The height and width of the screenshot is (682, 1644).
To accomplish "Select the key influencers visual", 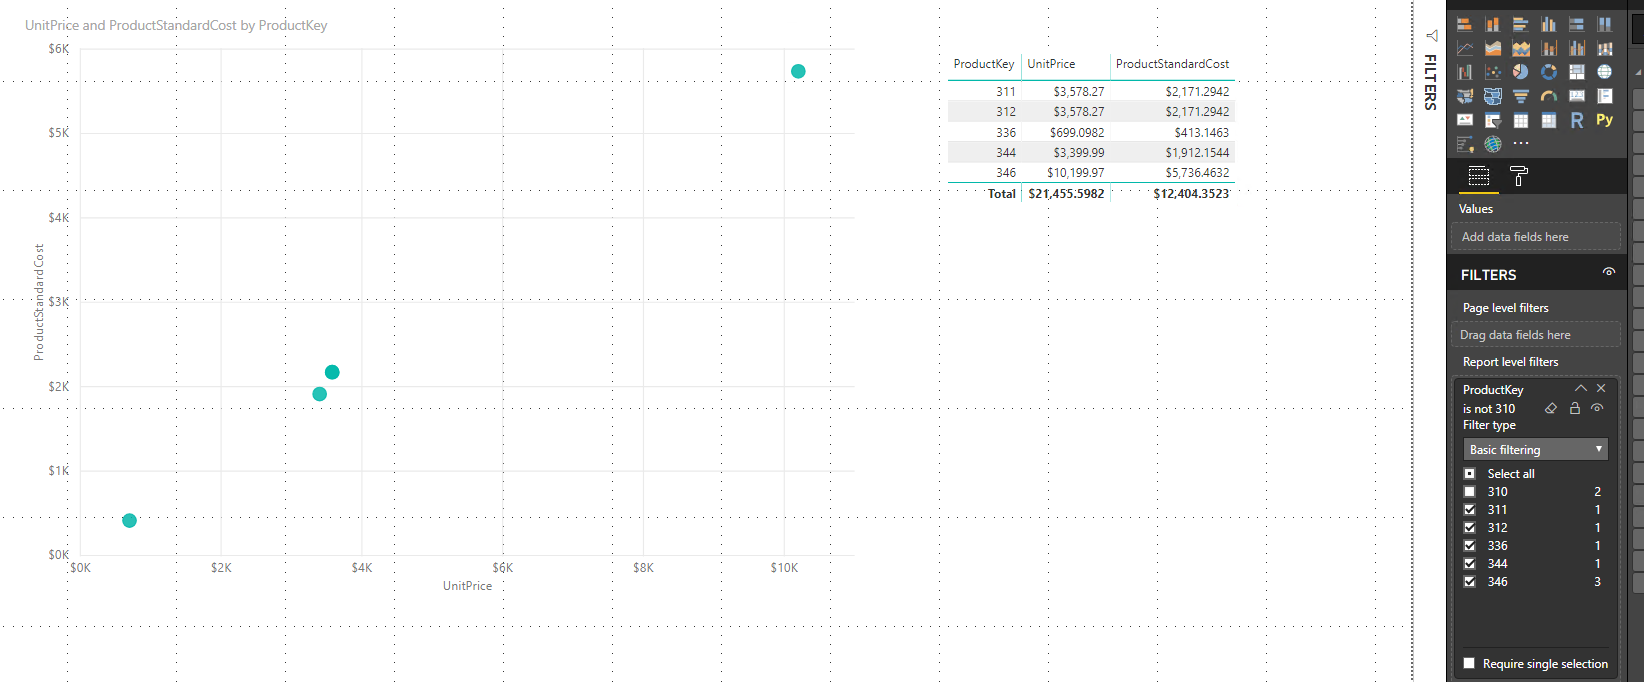I will tap(1465, 144).
